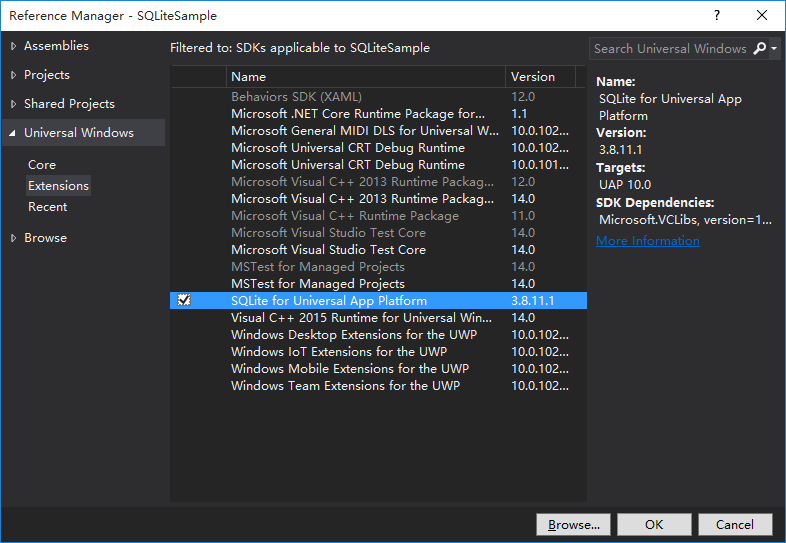Click the help question mark button
The image size is (786, 543).
pos(717,15)
